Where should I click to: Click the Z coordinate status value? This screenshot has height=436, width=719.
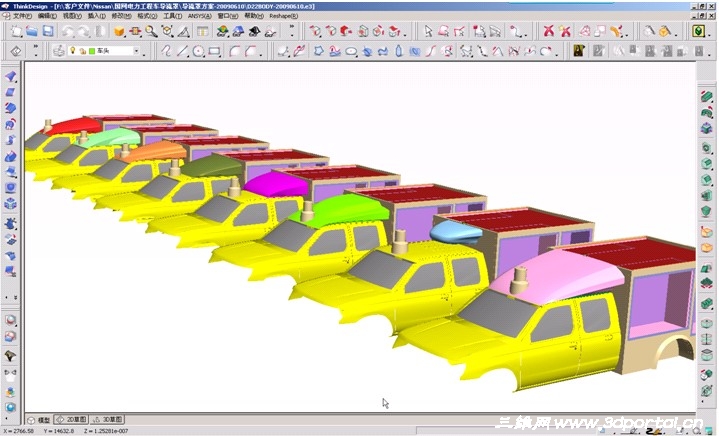[x=106, y=431]
